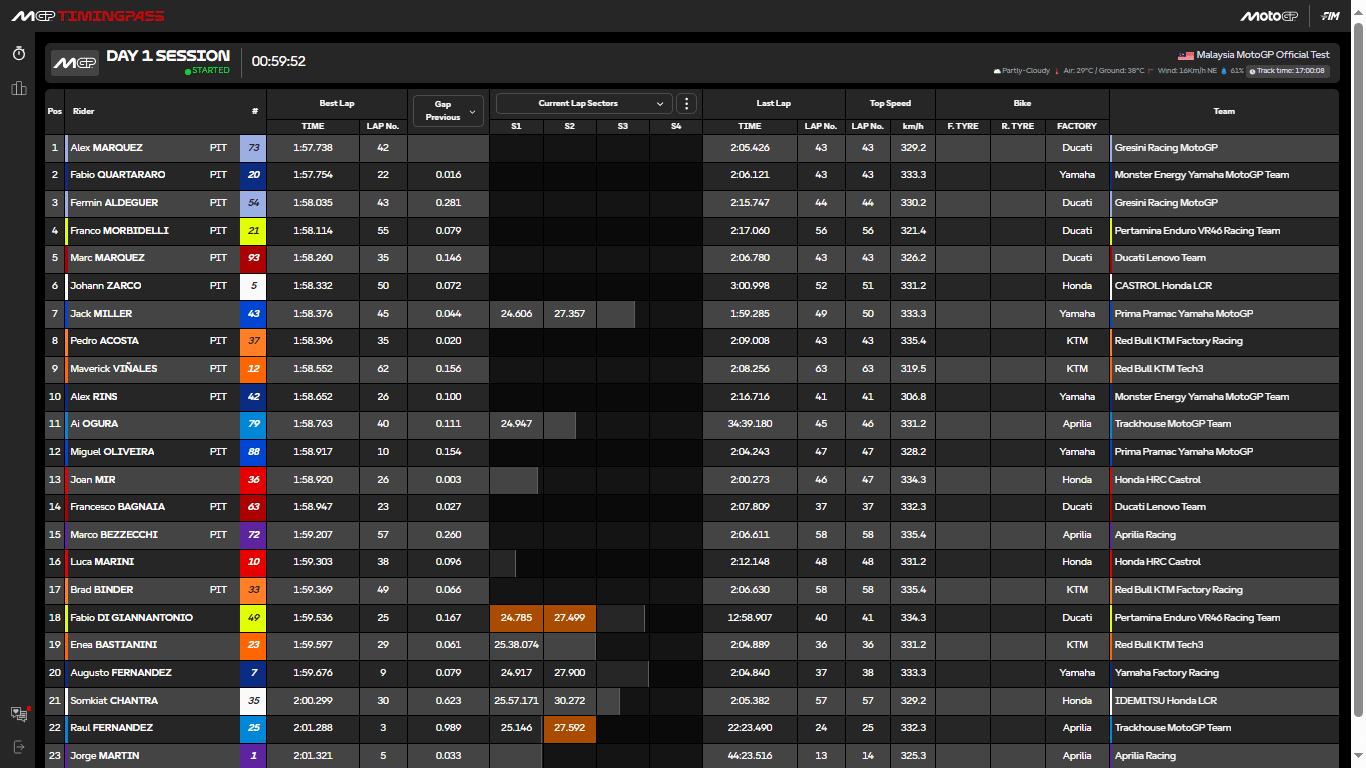1366x768 pixels.
Task: Click the Malaysia flag icon
Action: [x=1186, y=55]
